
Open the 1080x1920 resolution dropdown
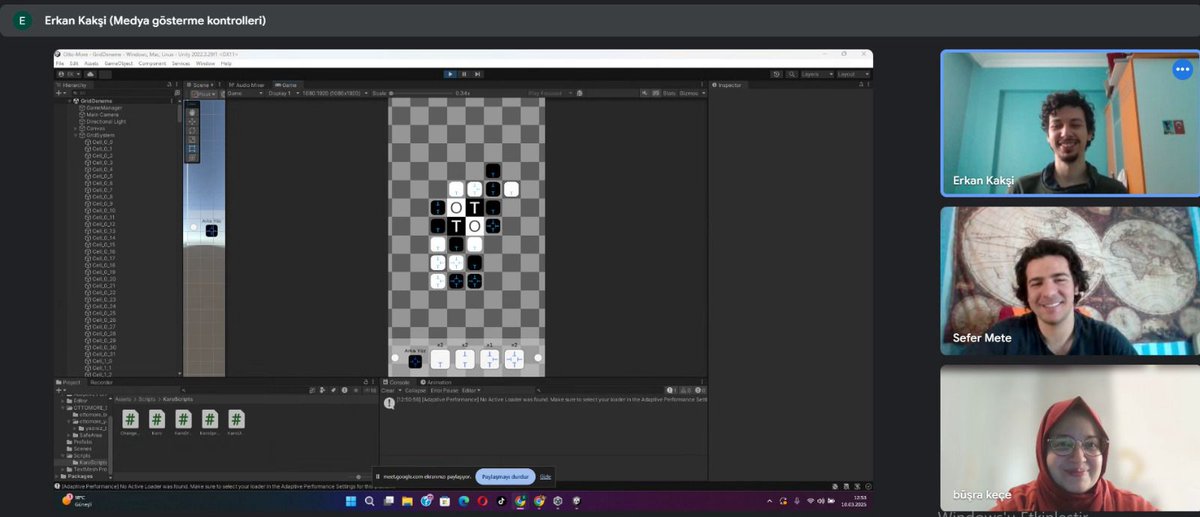[x=334, y=93]
